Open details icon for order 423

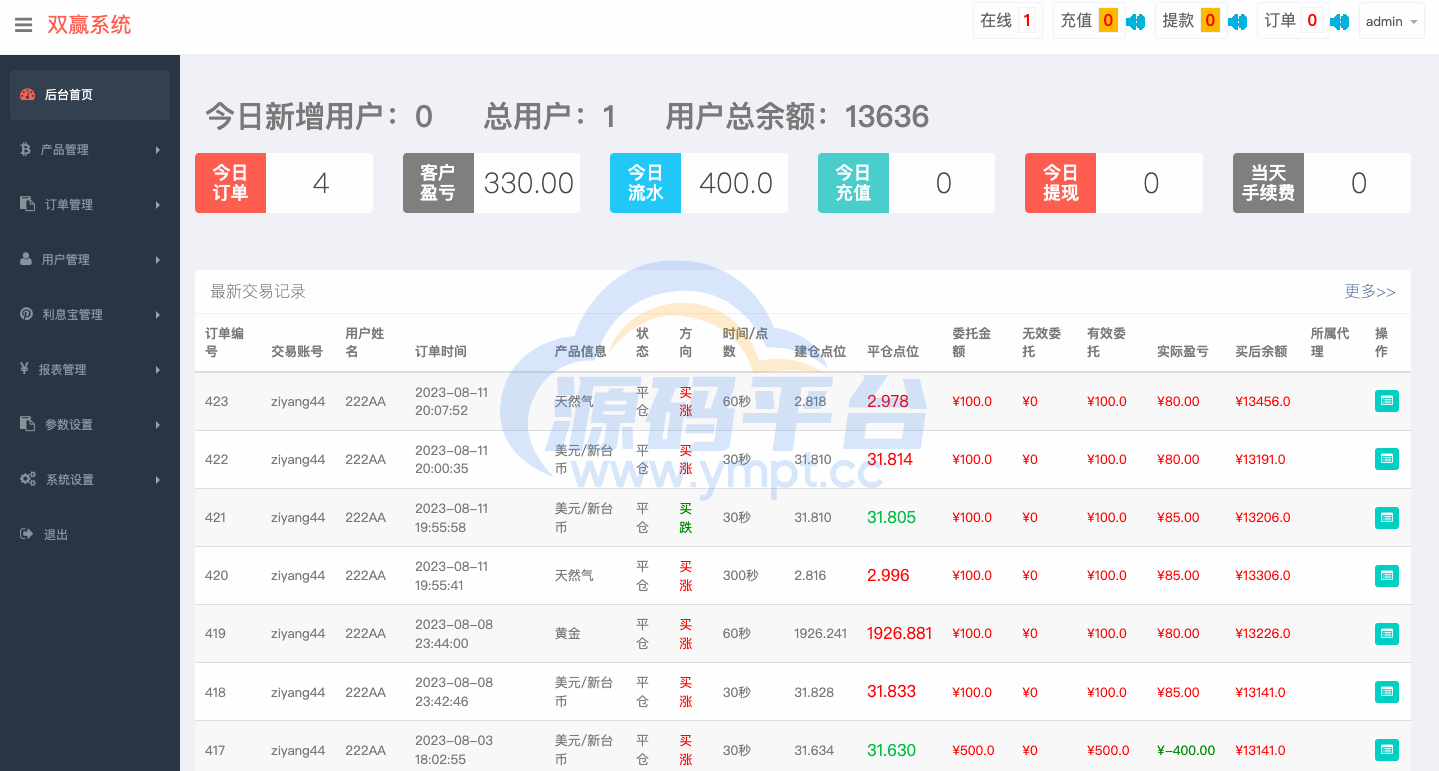[x=1386, y=401]
